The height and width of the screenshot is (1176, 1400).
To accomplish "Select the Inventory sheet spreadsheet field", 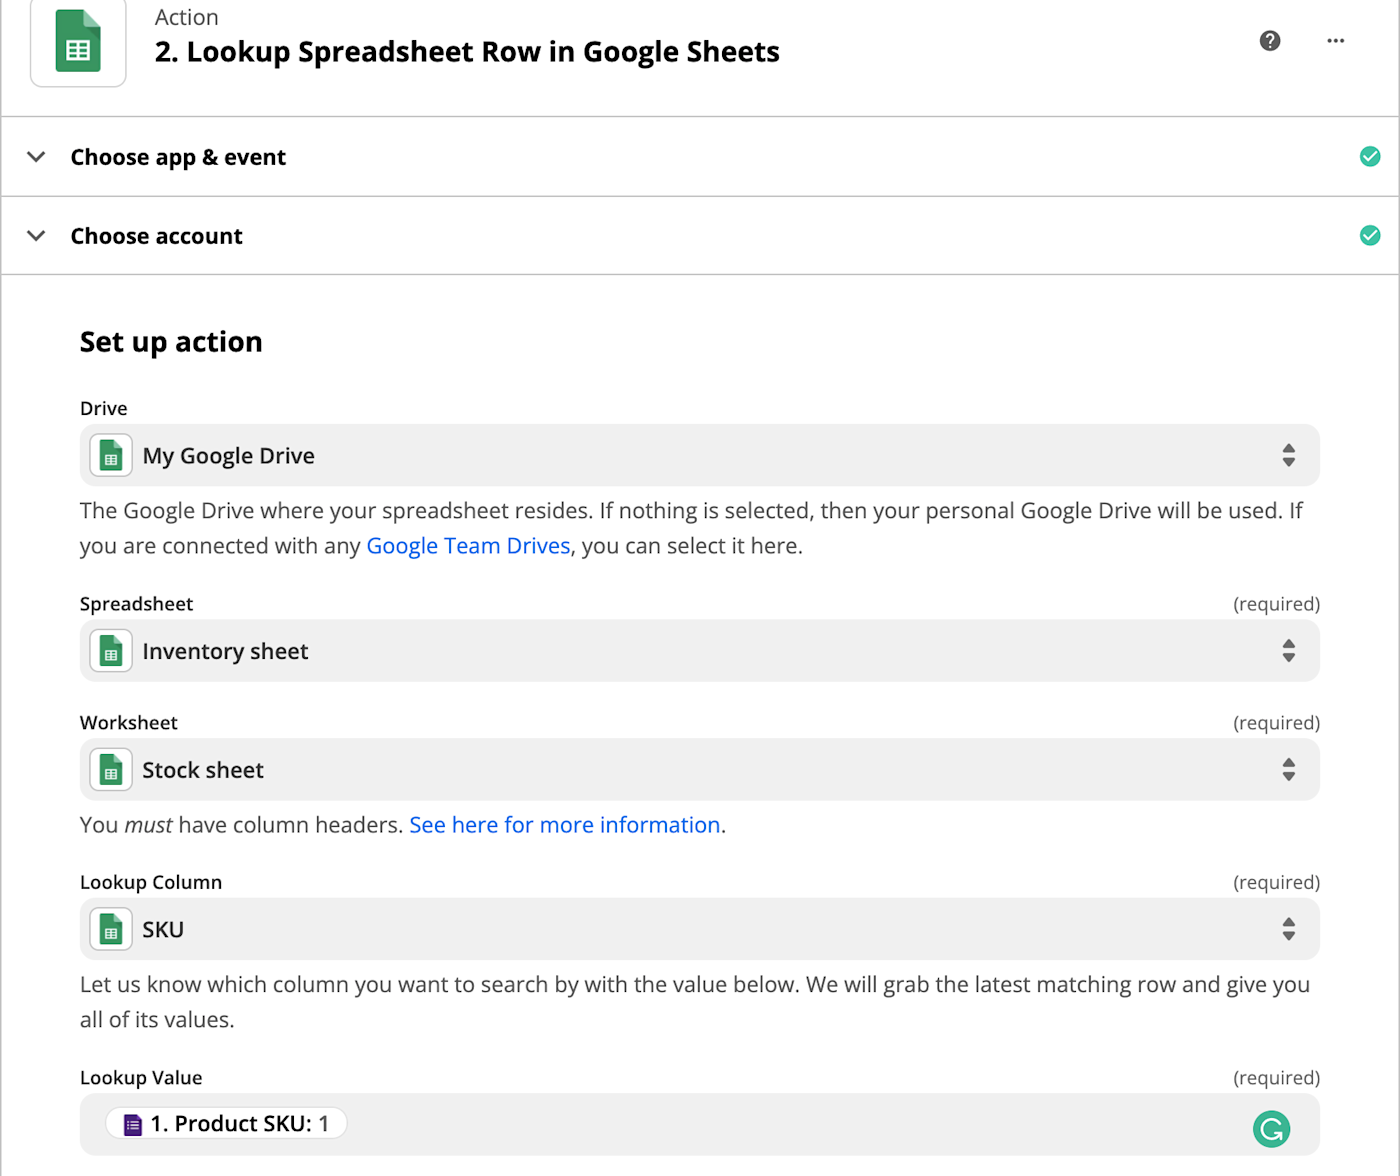I will pos(700,651).
